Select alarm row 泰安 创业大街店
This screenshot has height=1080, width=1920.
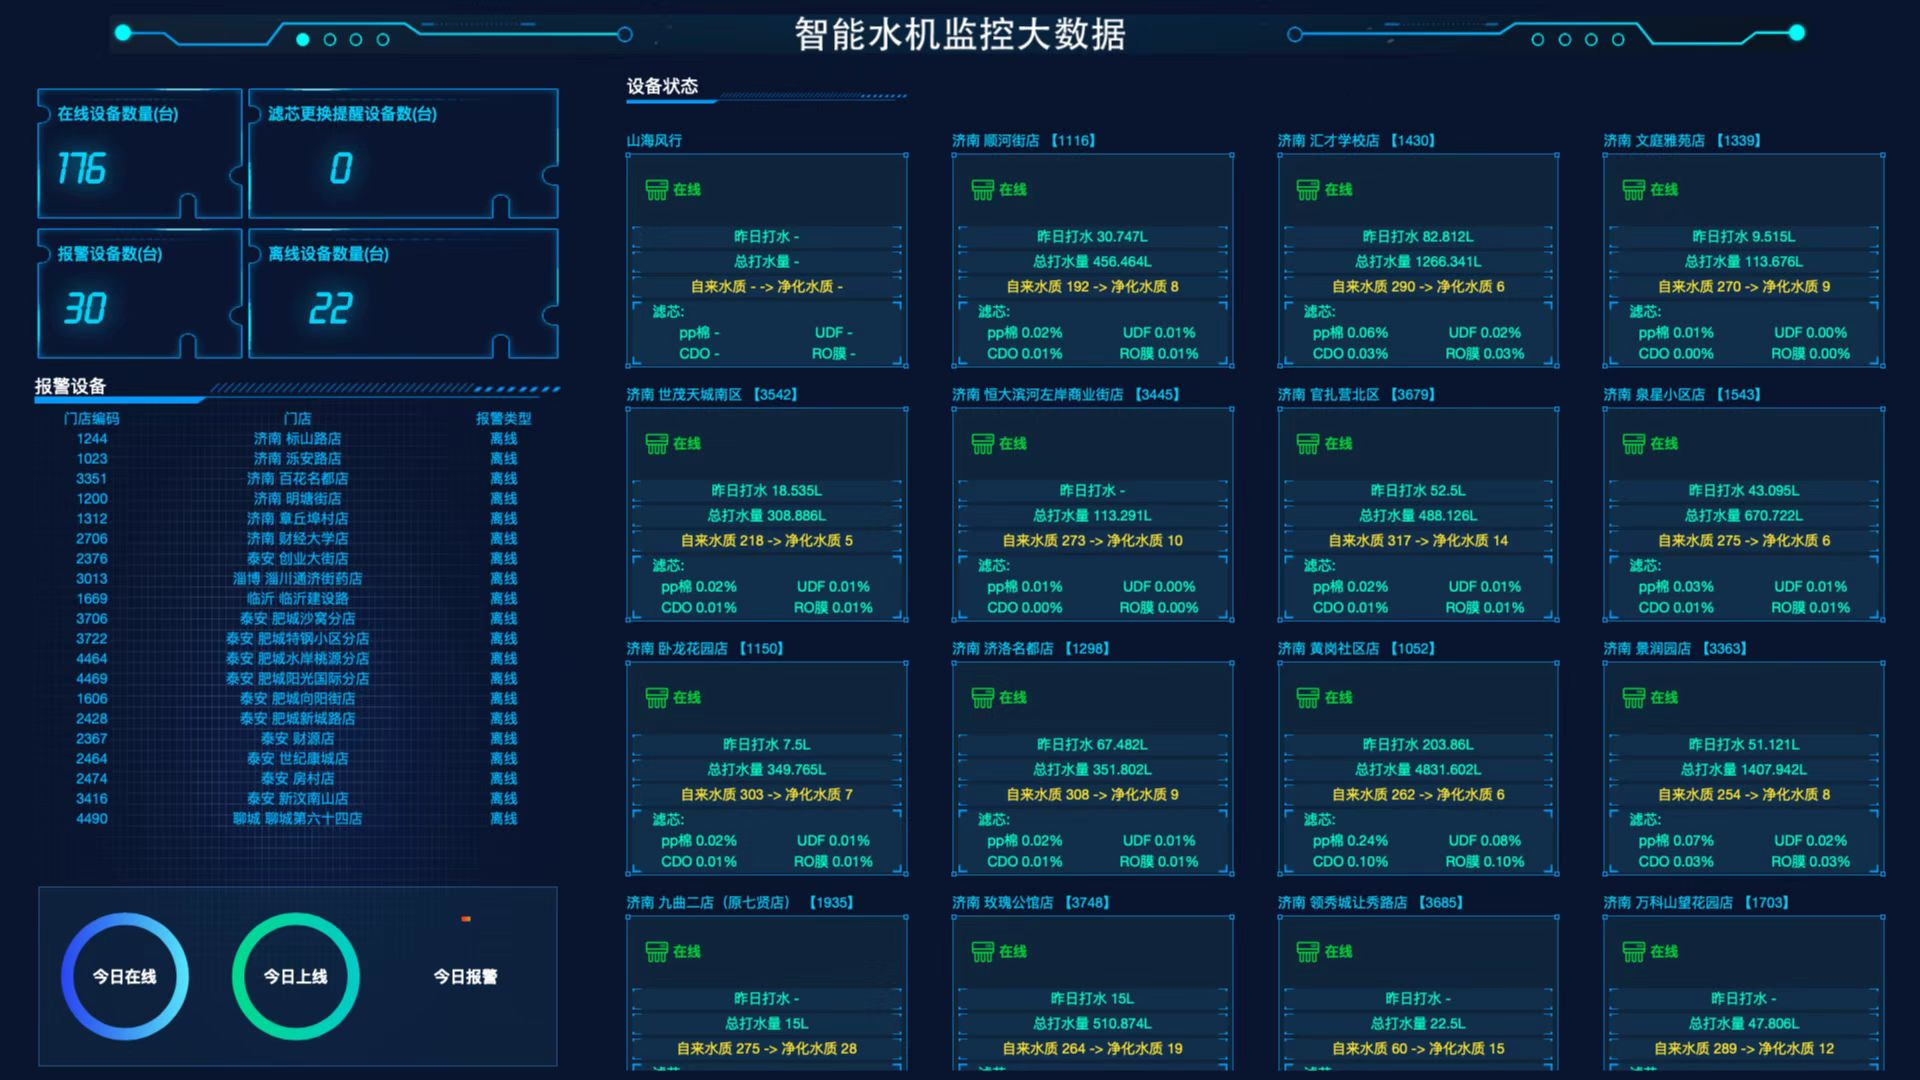tap(297, 558)
